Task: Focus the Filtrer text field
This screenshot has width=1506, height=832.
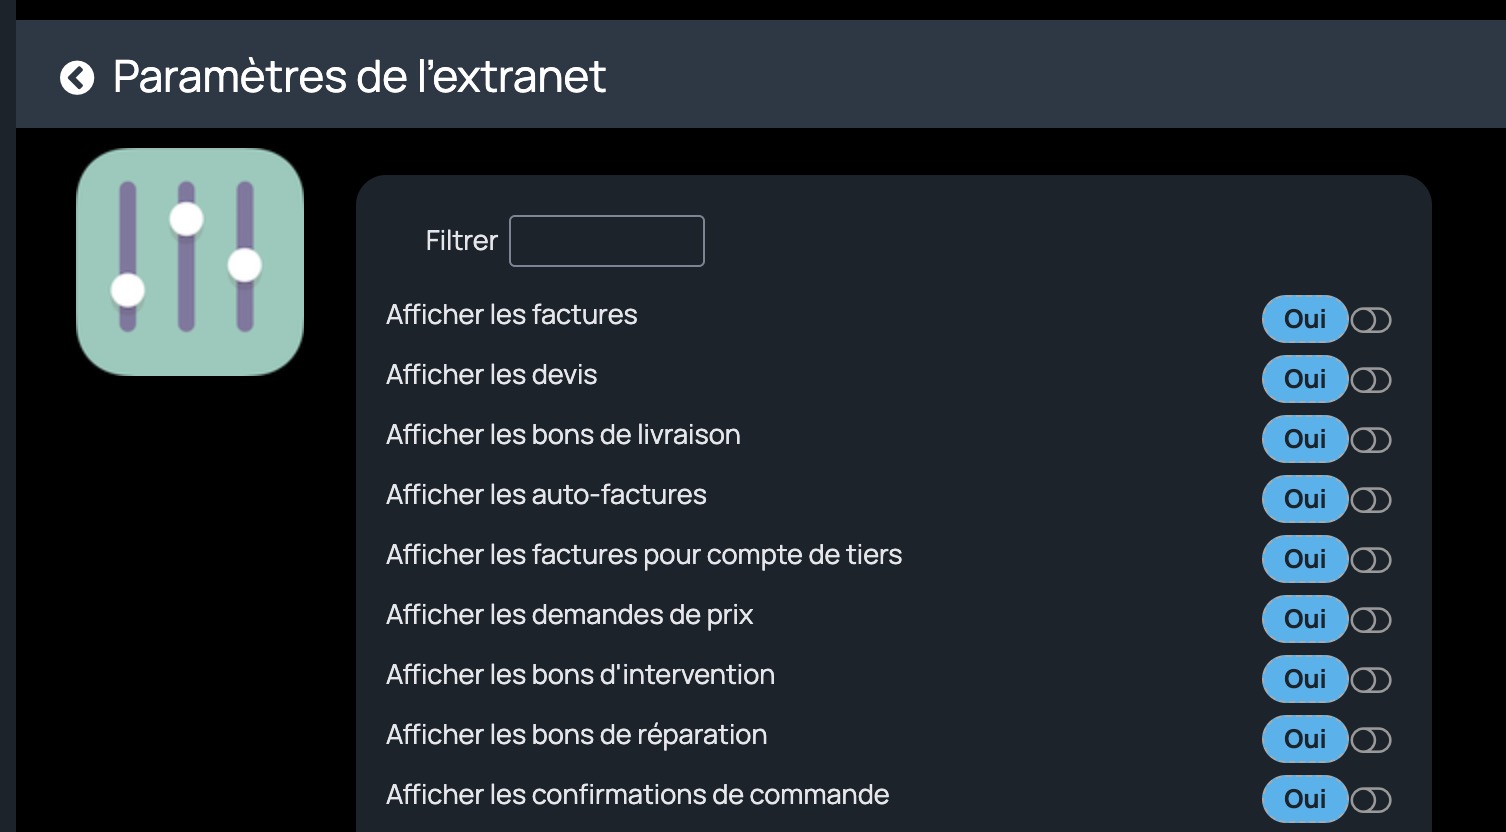Action: [607, 241]
